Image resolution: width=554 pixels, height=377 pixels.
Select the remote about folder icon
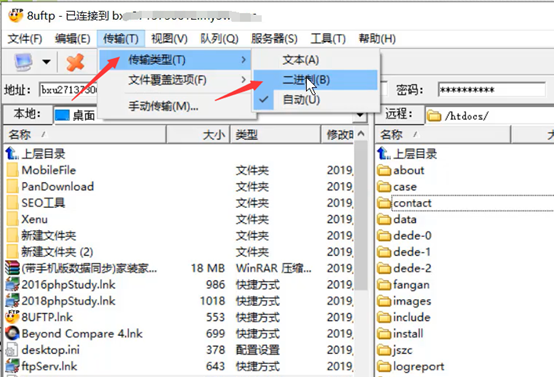384,170
